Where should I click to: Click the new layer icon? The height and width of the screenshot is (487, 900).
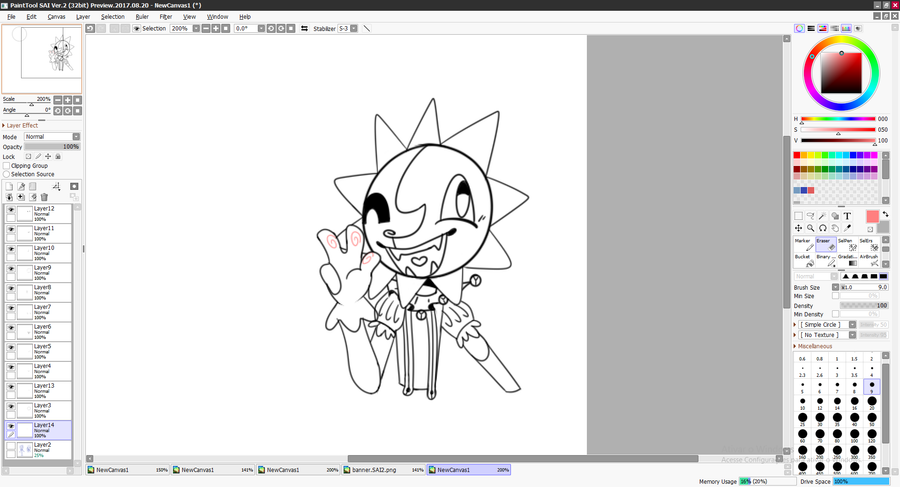(x=9, y=186)
